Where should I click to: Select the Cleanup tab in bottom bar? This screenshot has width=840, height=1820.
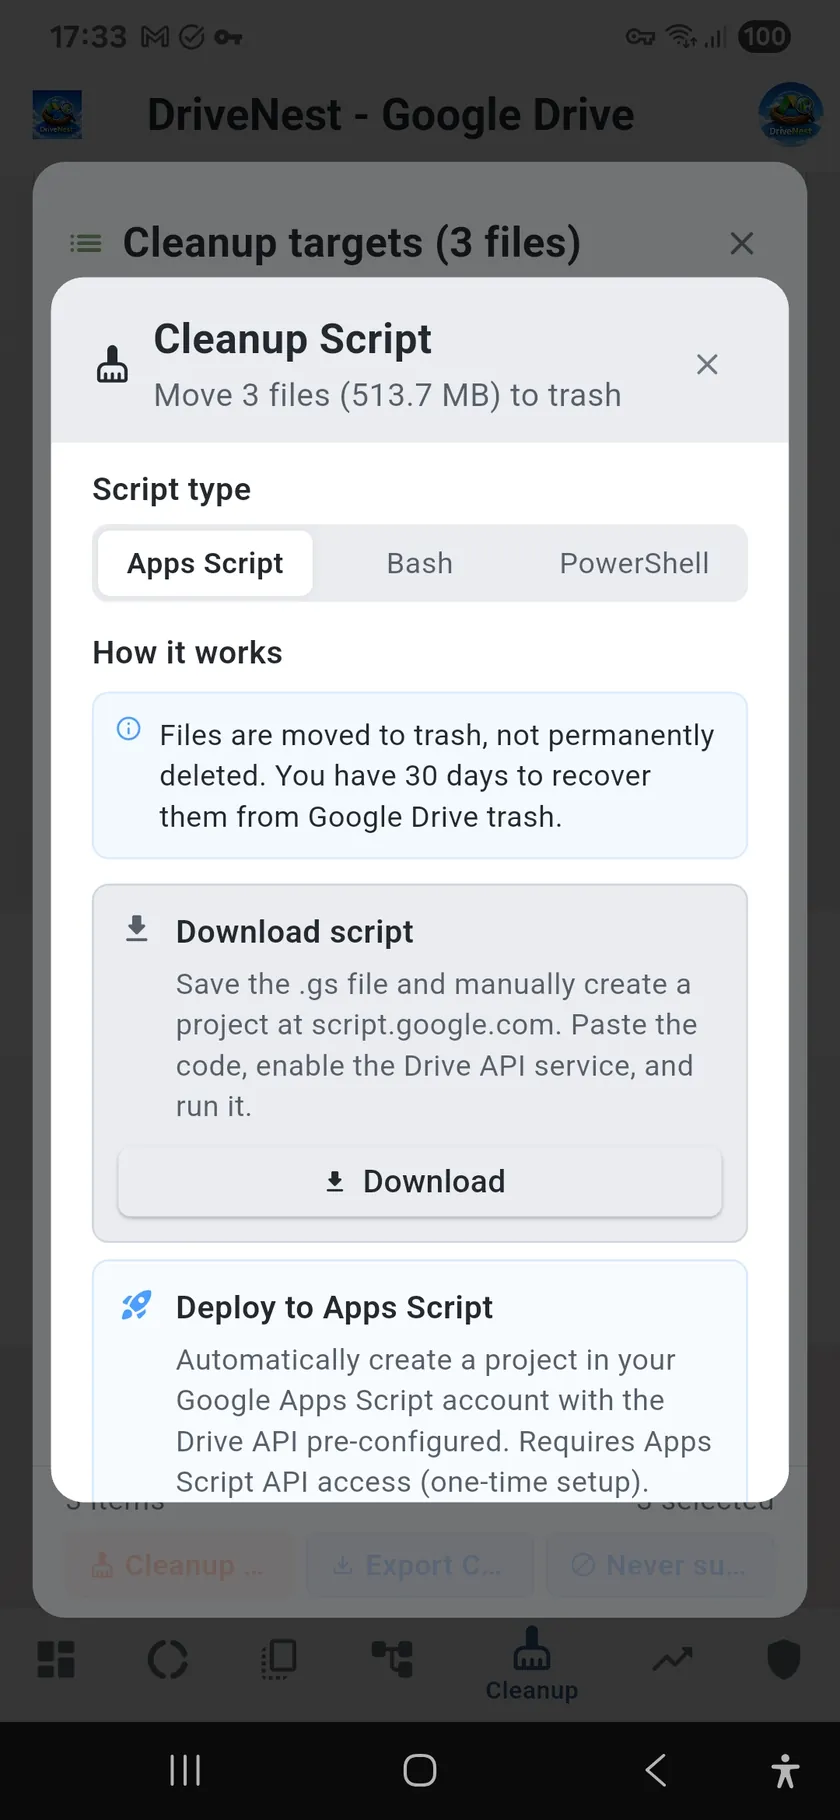click(x=532, y=1664)
